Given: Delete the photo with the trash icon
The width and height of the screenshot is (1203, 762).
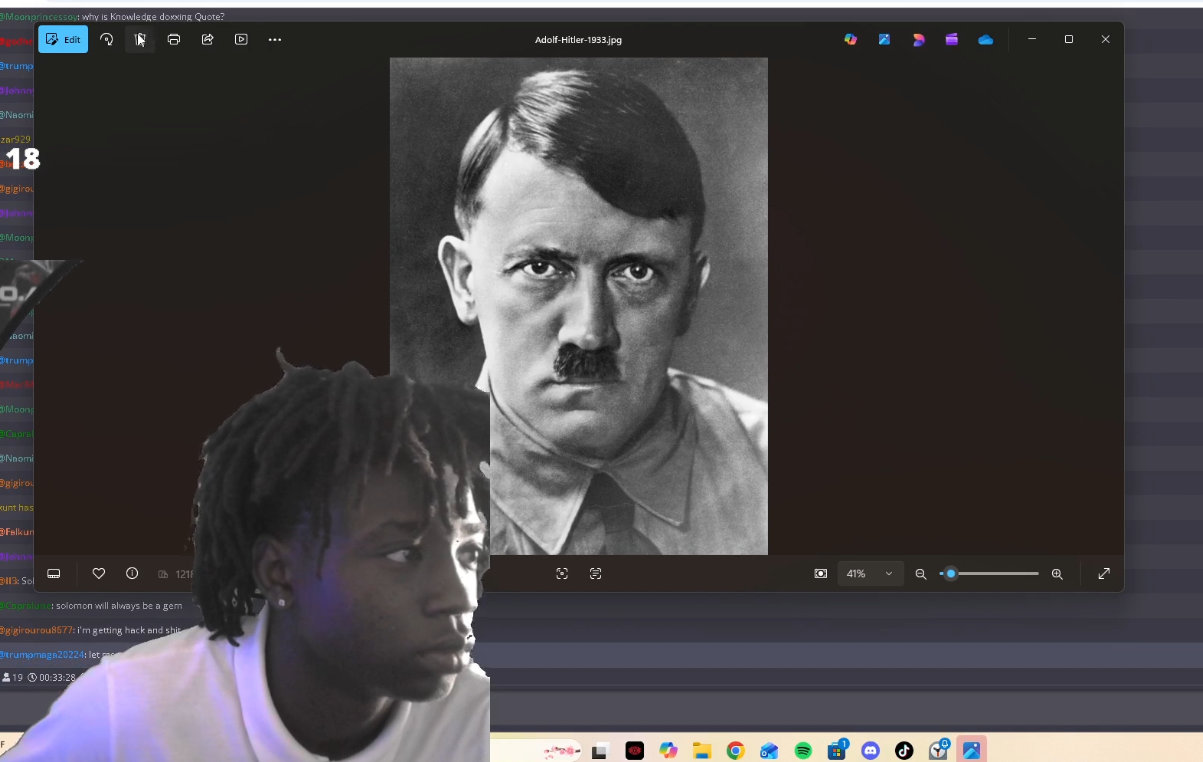Looking at the screenshot, I should pos(141,39).
